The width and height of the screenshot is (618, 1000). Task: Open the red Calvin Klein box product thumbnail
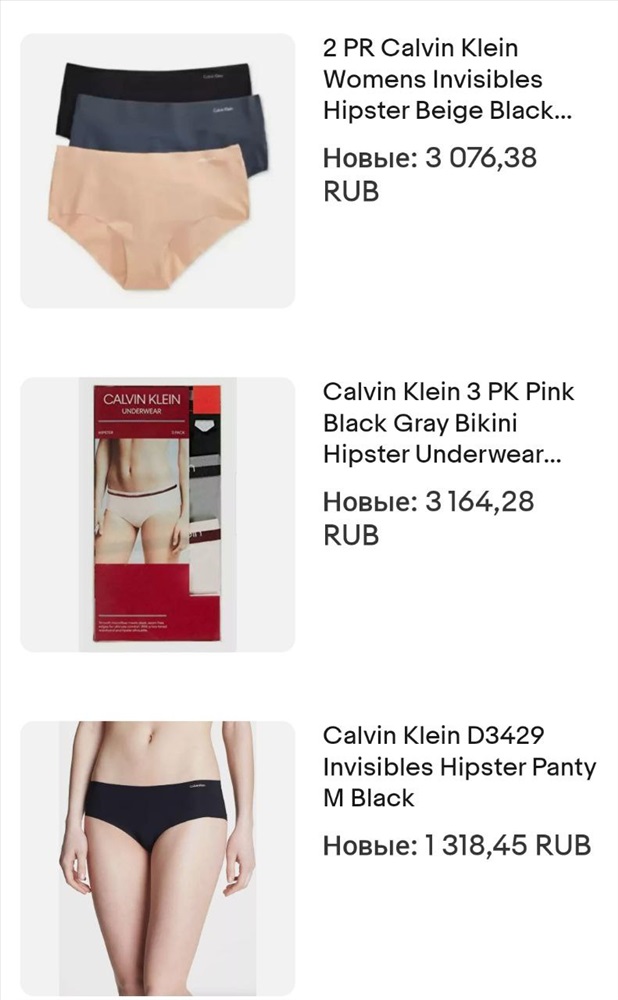(158, 515)
